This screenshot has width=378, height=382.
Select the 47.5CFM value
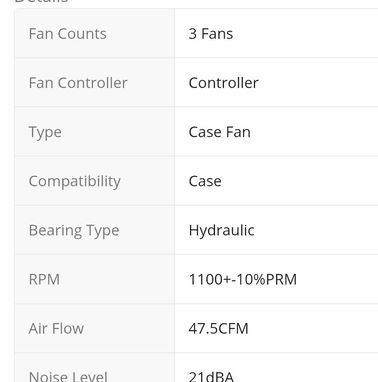tap(218, 329)
